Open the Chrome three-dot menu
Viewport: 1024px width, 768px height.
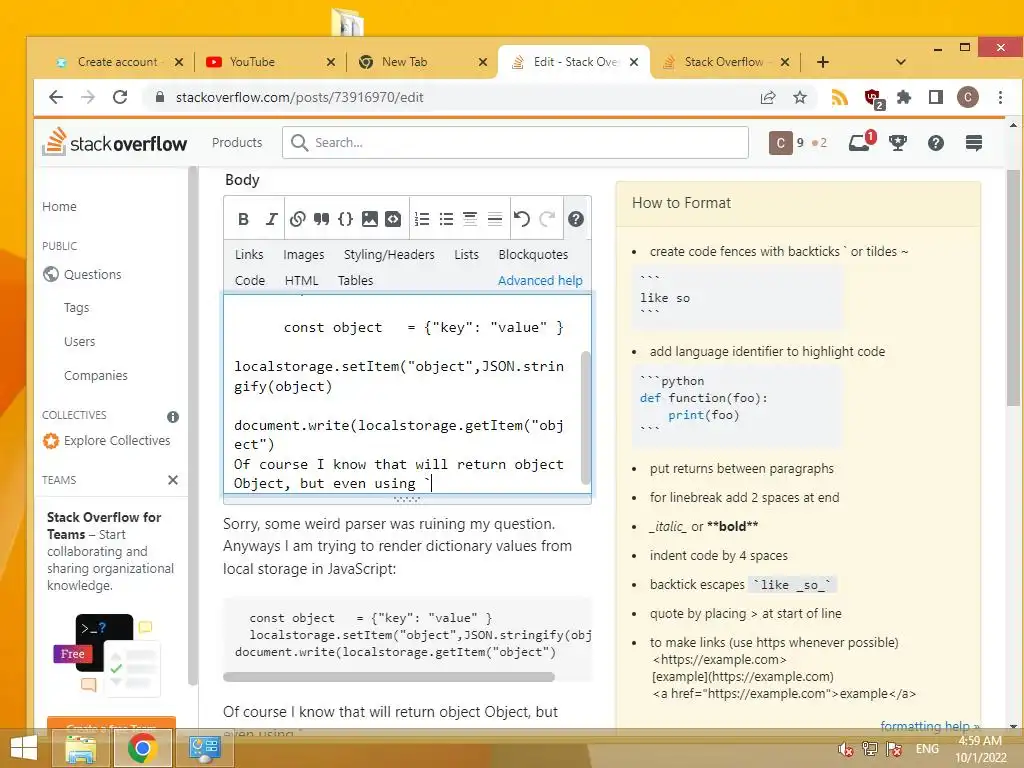1000,97
